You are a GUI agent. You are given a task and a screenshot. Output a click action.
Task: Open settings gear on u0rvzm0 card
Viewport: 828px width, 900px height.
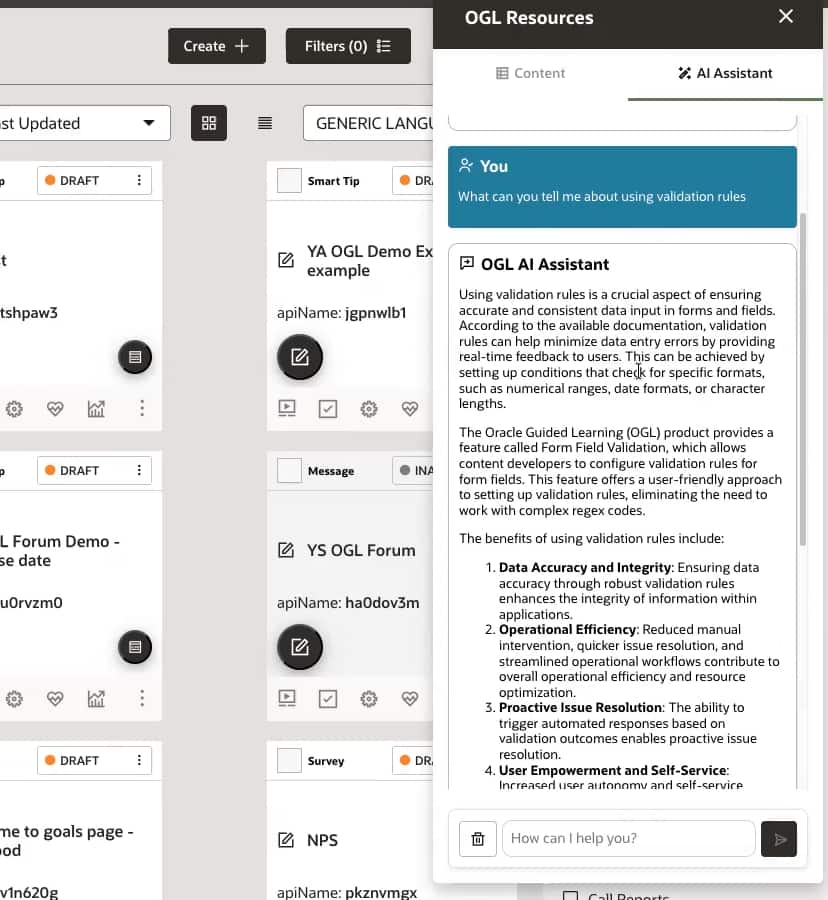click(14, 699)
